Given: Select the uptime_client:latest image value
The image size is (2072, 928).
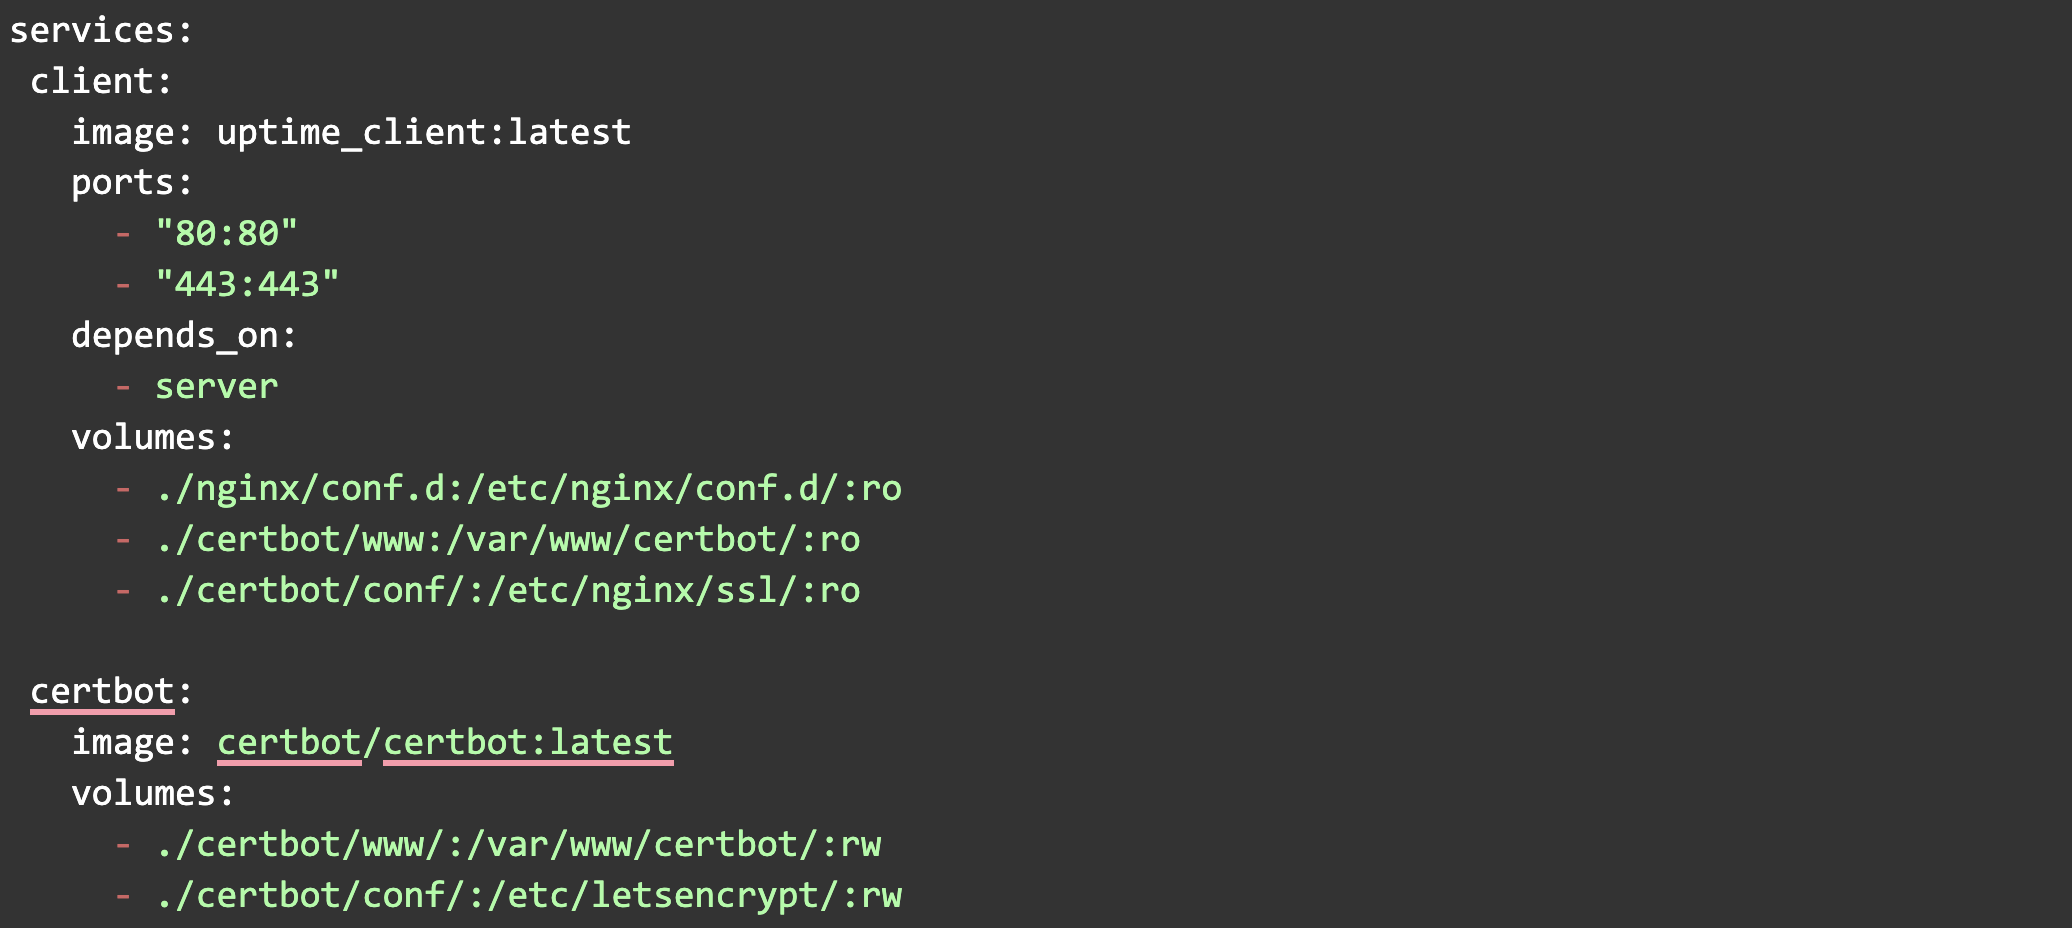Looking at the screenshot, I should (423, 133).
